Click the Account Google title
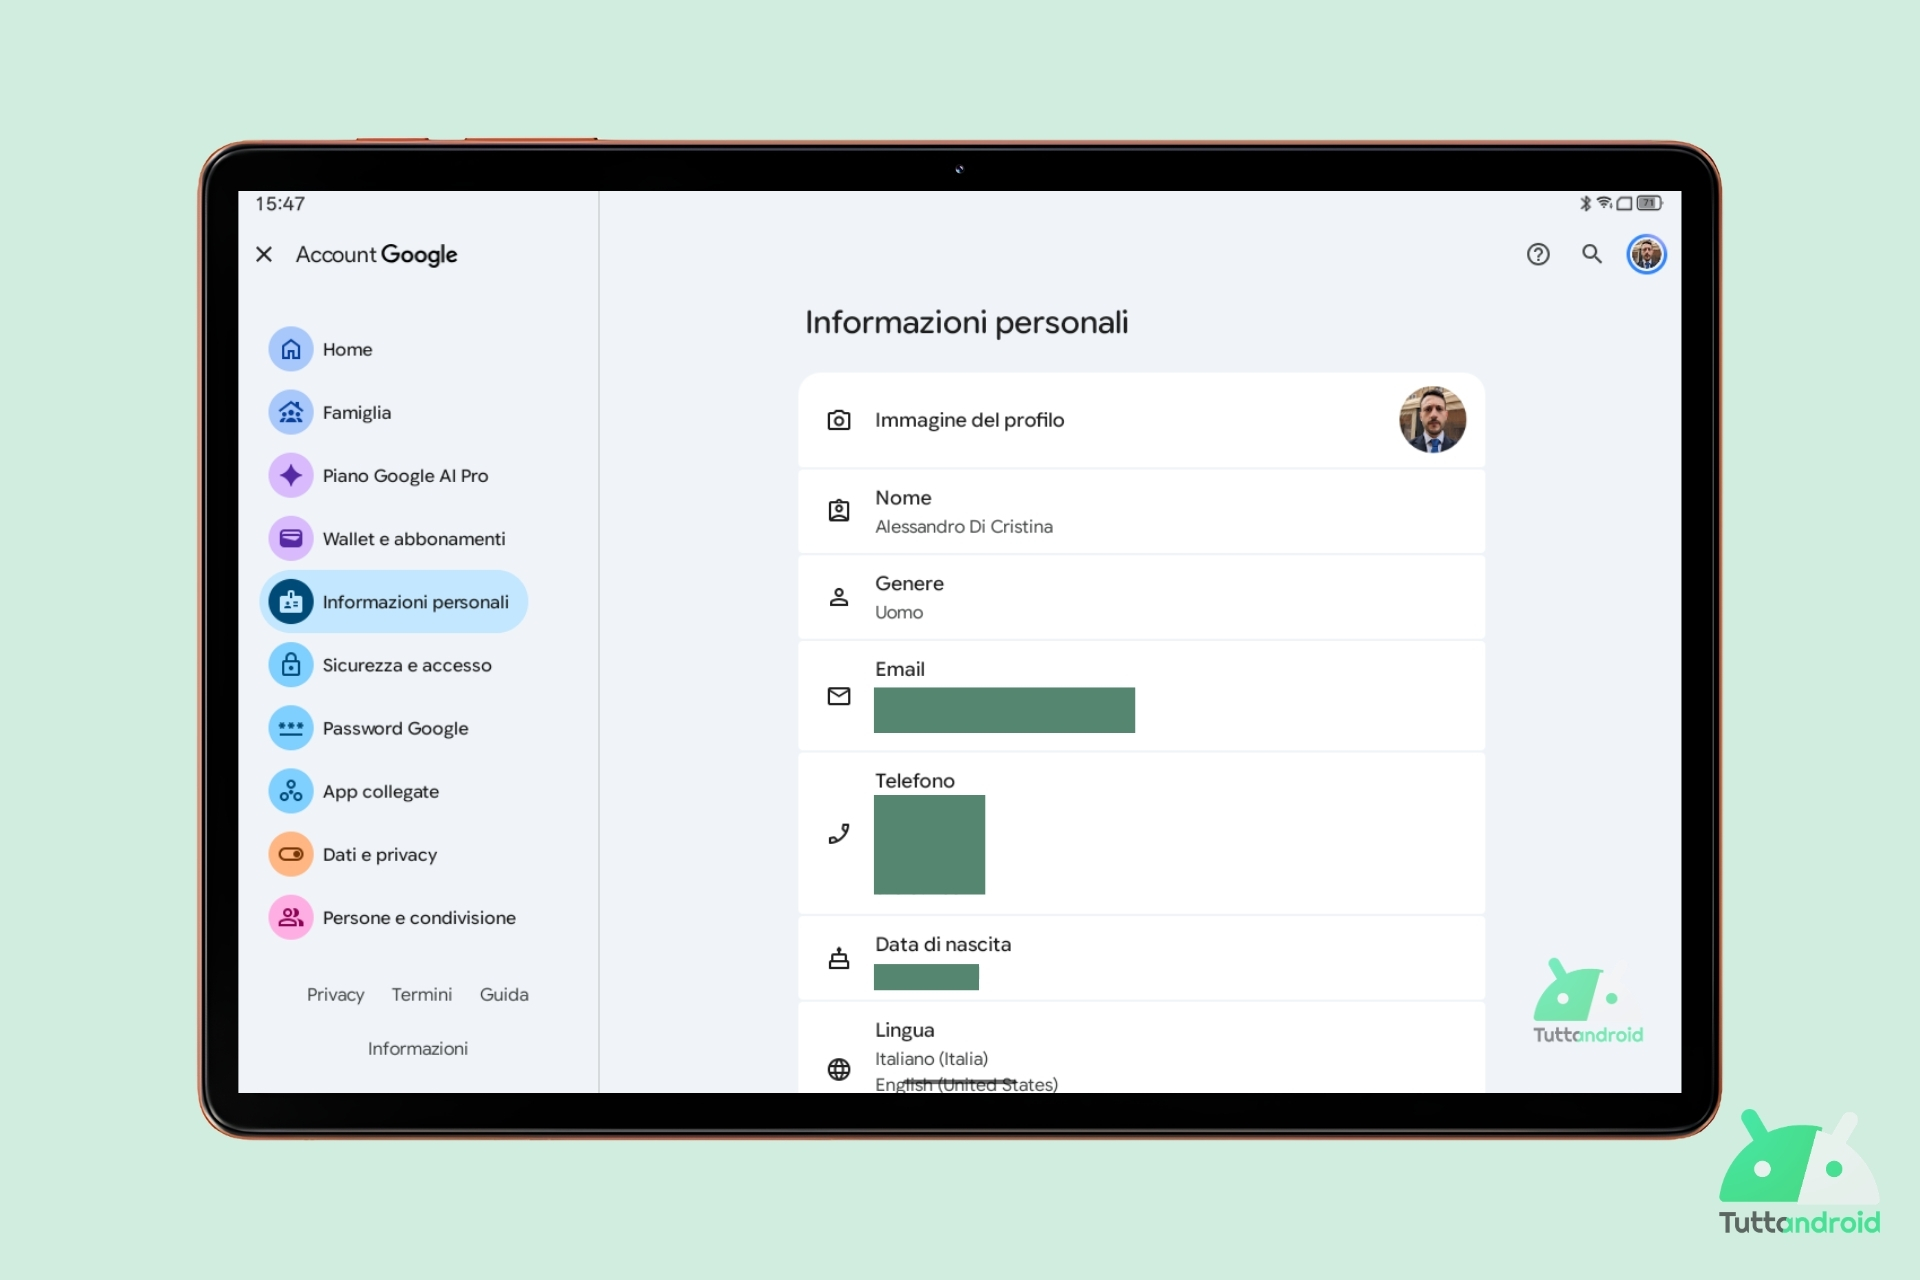1920x1280 pixels. (x=376, y=254)
